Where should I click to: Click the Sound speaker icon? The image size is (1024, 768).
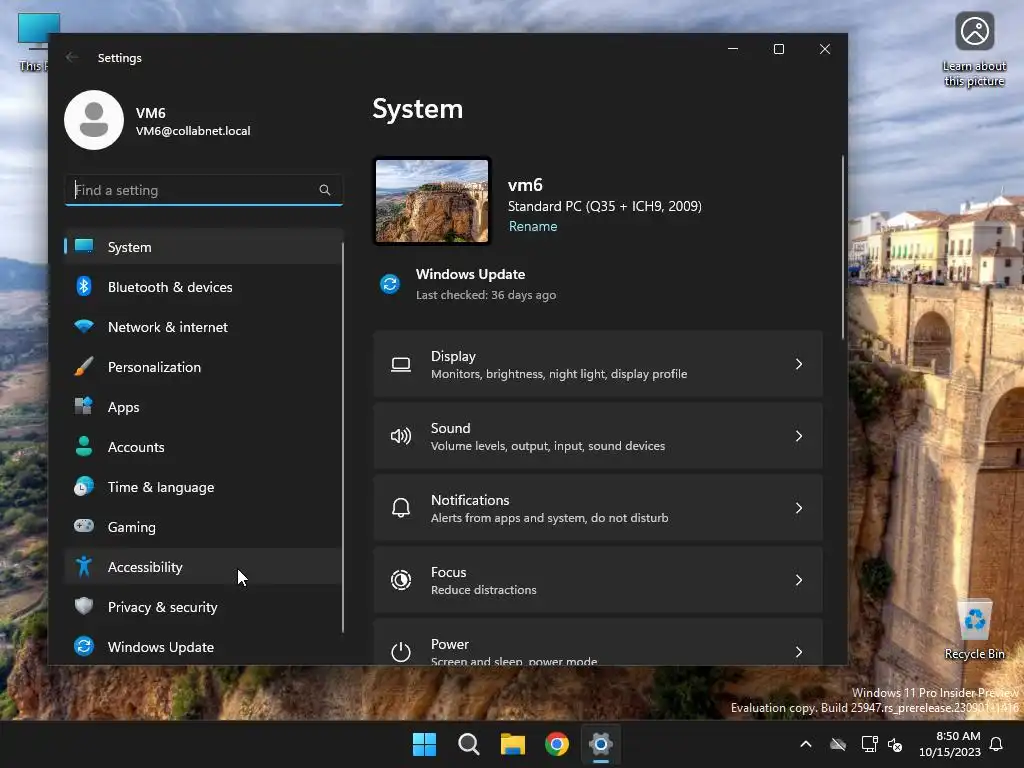click(401, 436)
